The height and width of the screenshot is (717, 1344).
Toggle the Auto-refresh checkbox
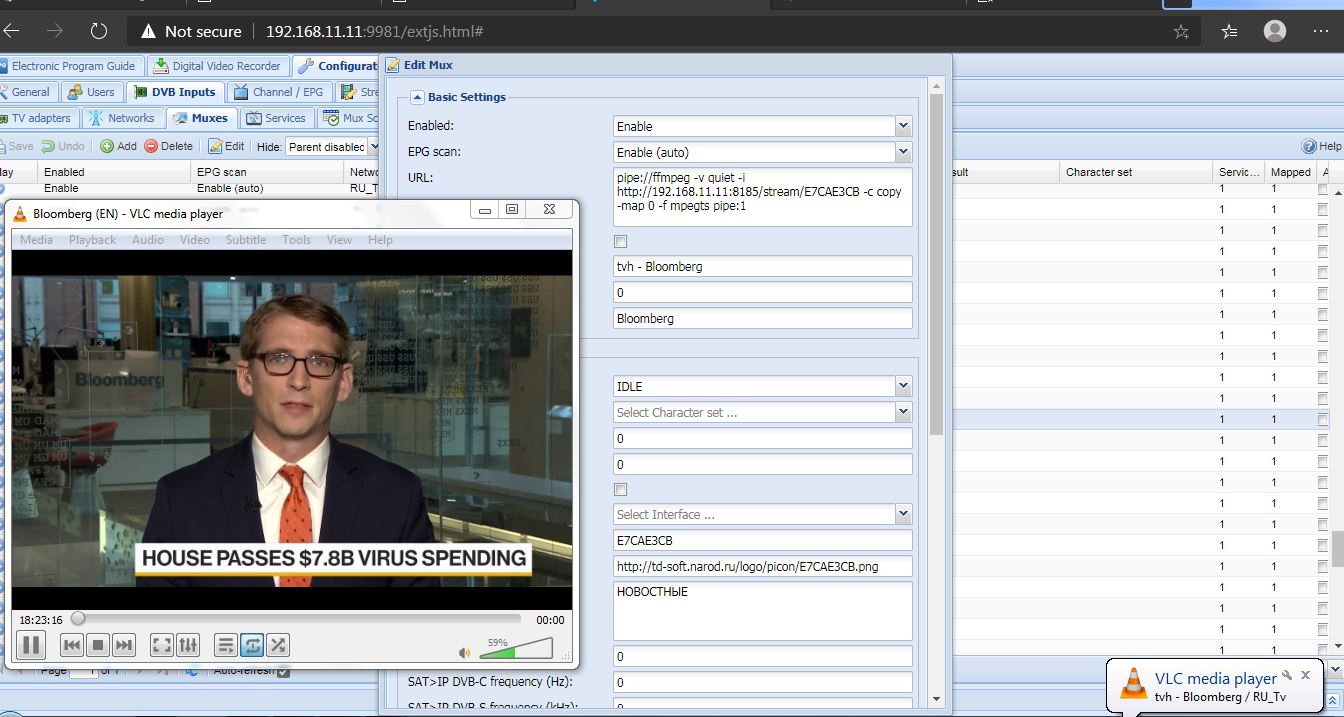pos(283,671)
